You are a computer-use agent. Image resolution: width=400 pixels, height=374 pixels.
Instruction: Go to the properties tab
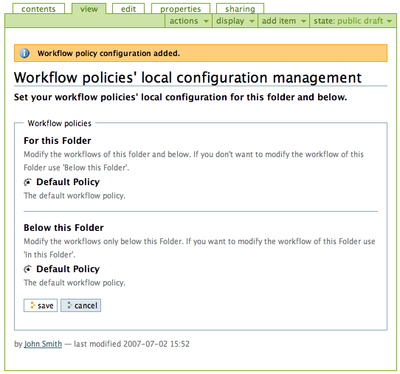pyautogui.click(x=181, y=9)
